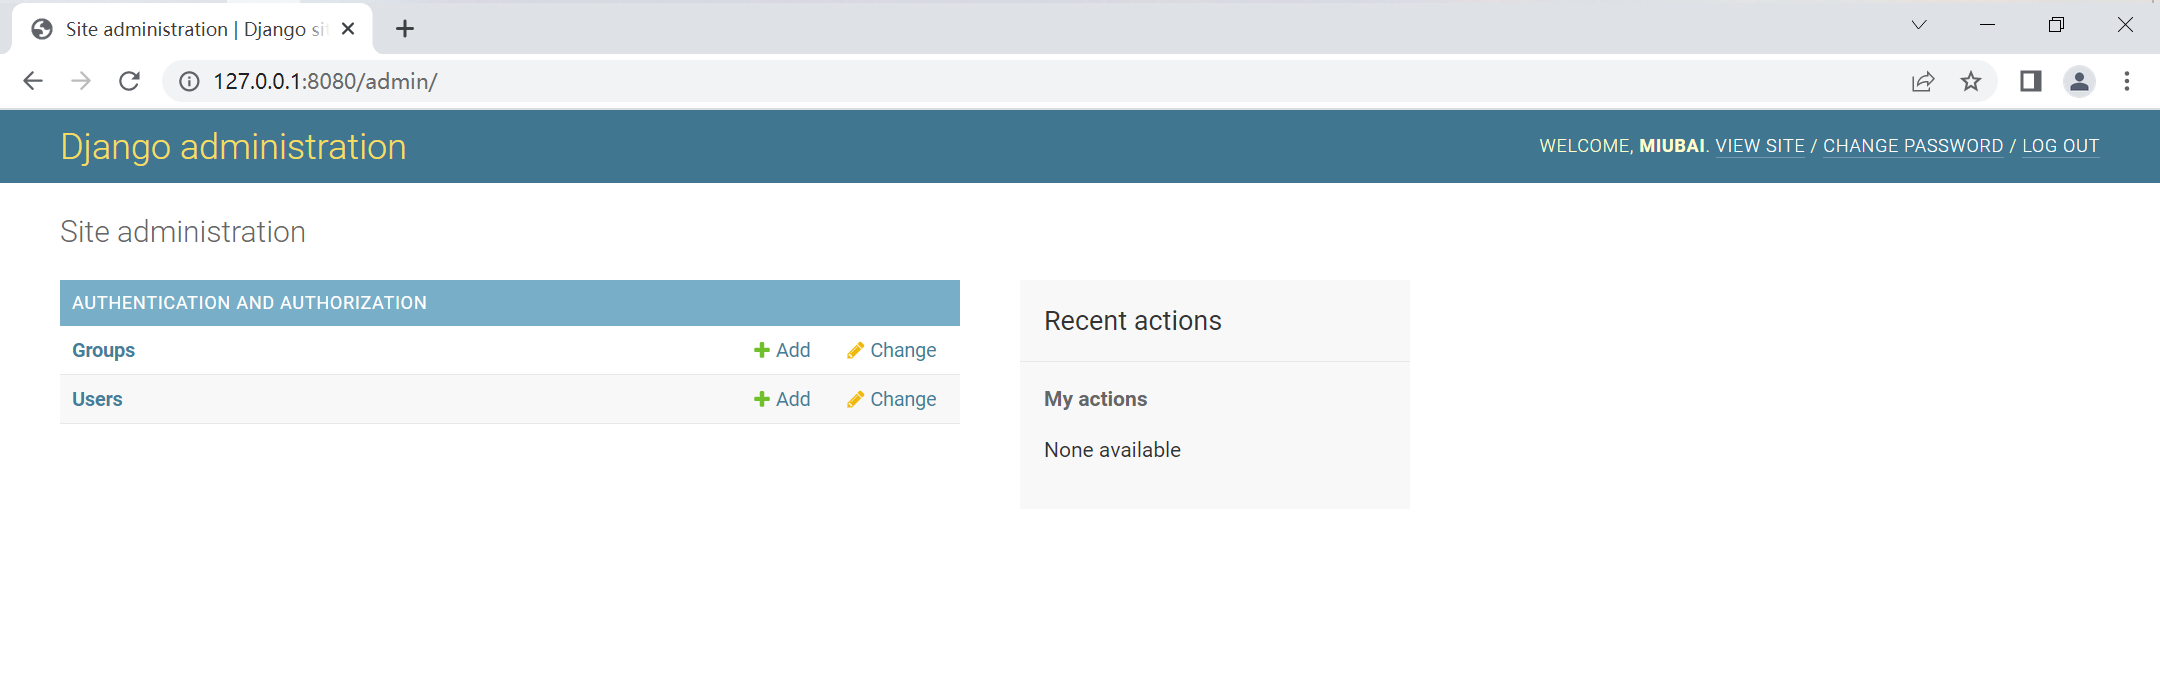Reload the admin page

pyautogui.click(x=129, y=81)
